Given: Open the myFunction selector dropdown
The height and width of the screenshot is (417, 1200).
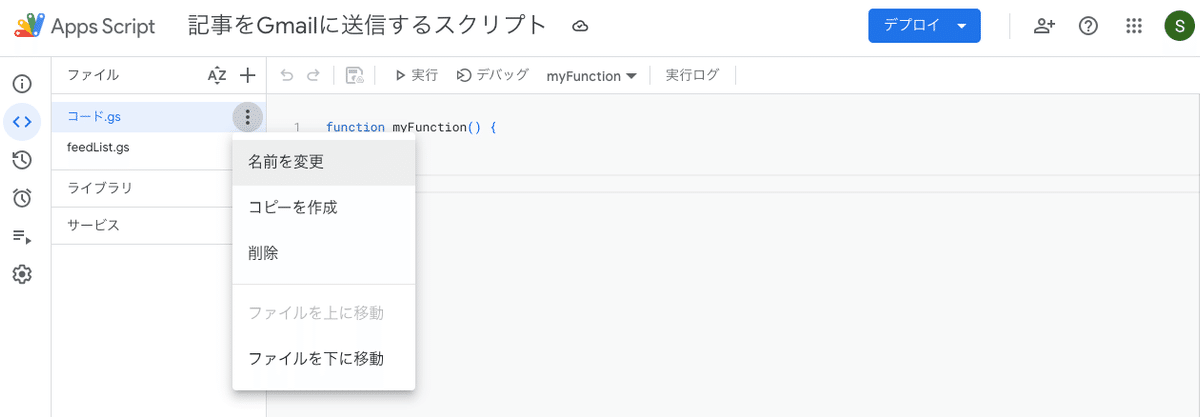Looking at the screenshot, I should point(592,76).
